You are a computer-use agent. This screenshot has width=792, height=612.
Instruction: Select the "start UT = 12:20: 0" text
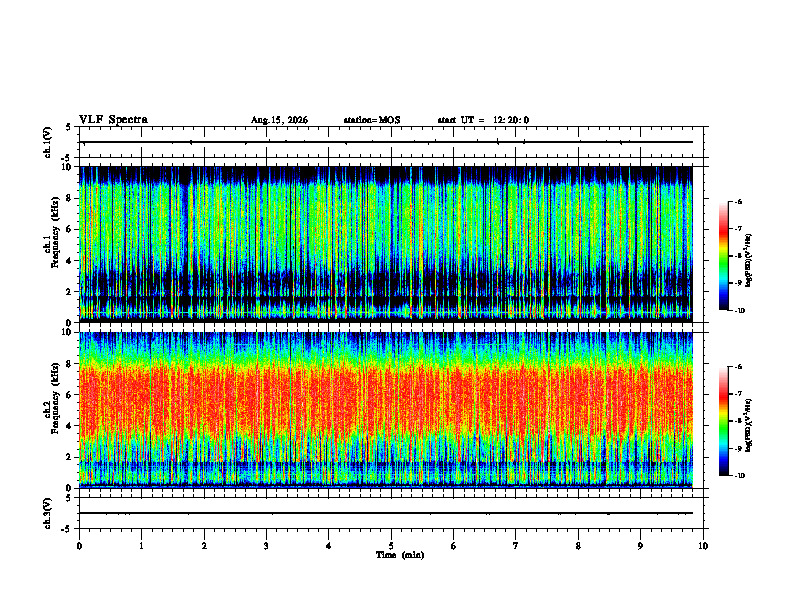point(483,120)
